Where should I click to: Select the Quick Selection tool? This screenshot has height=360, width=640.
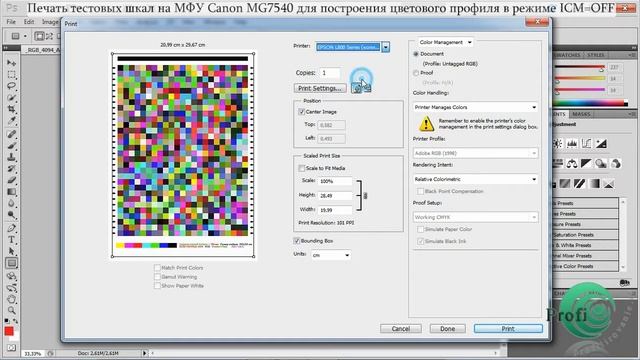[x=11, y=98]
